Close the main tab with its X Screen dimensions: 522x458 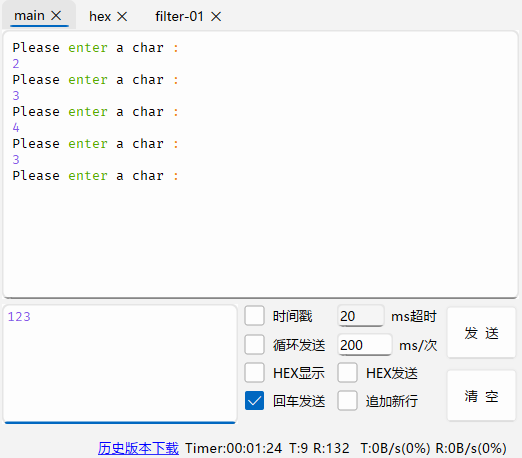point(56,16)
